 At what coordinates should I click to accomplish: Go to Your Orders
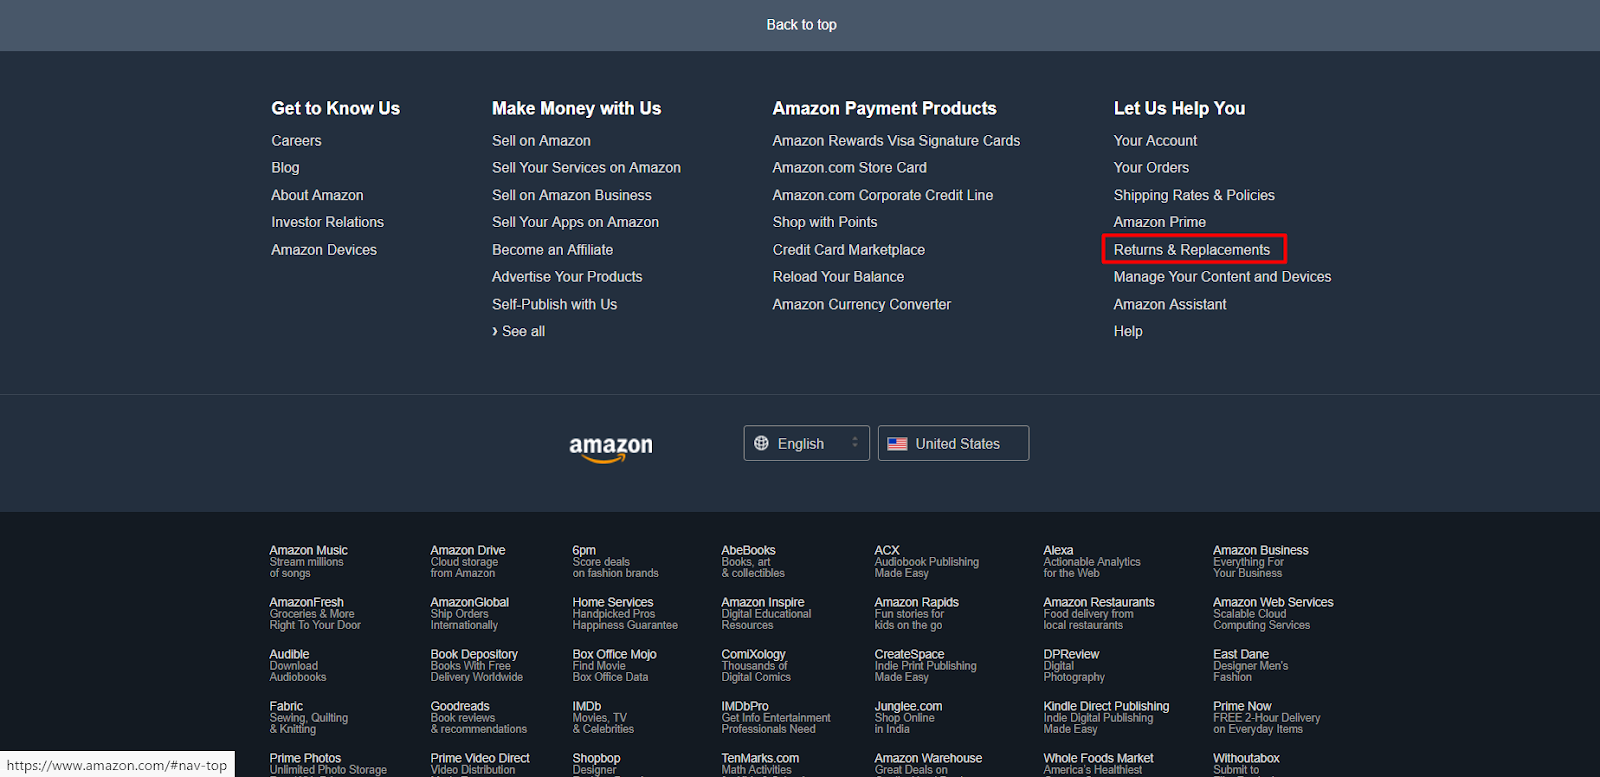pos(1151,168)
